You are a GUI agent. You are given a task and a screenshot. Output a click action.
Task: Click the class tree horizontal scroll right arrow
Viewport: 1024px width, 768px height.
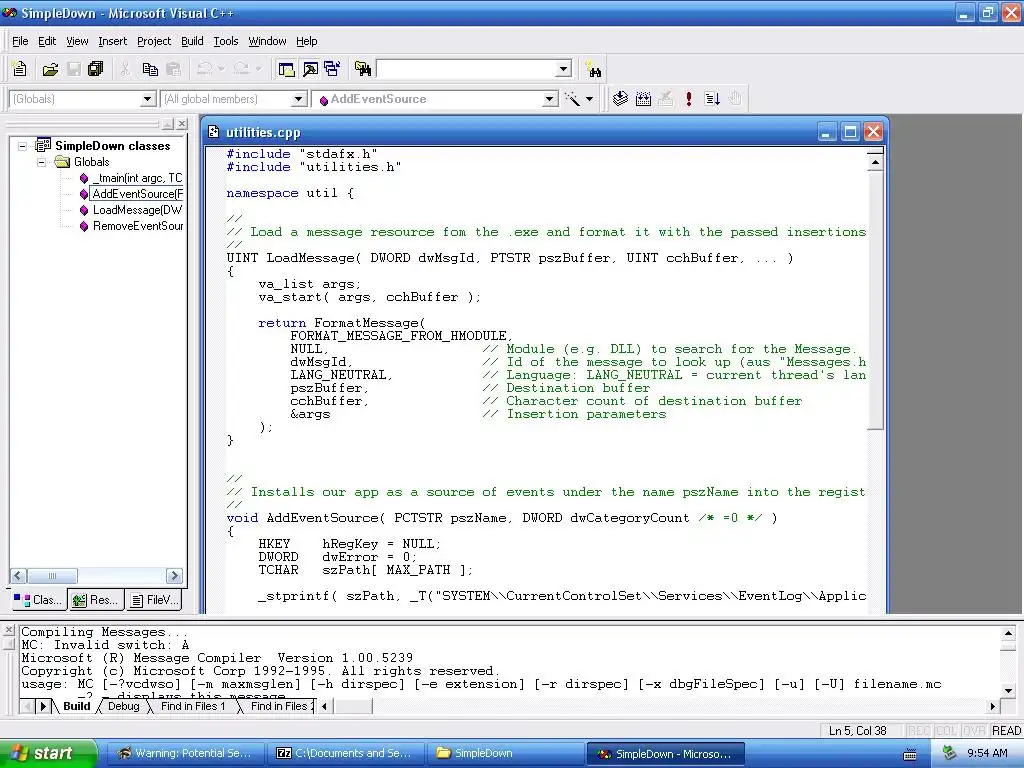[x=174, y=575]
